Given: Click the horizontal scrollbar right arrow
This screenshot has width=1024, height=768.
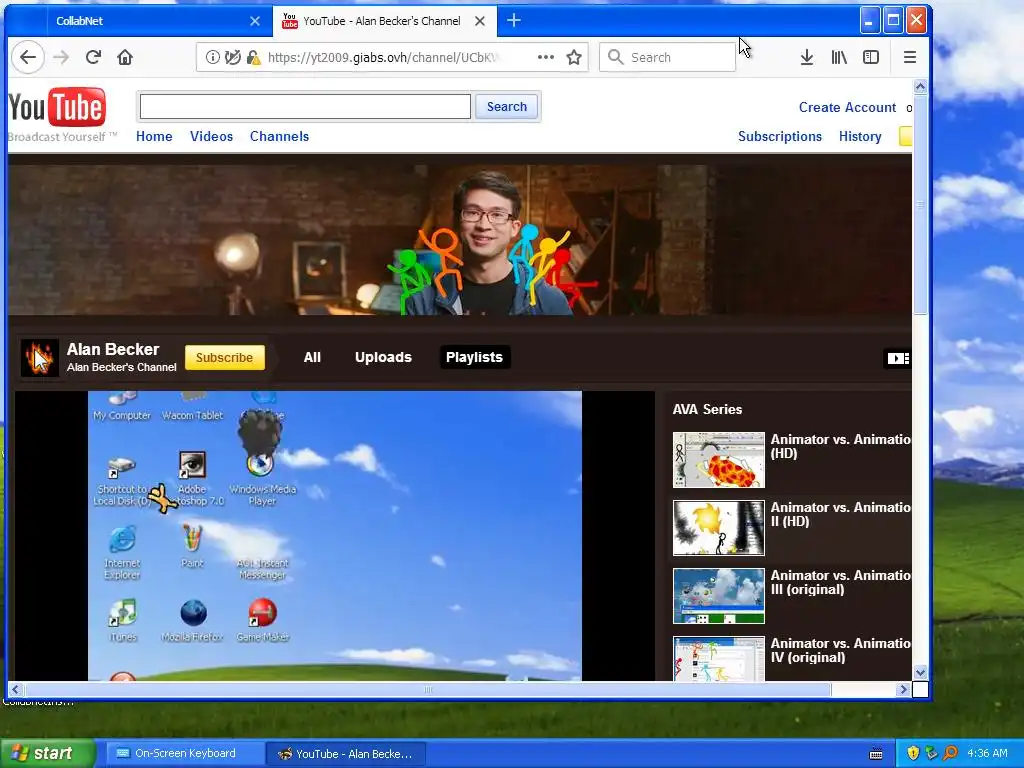Looking at the screenshot, I should coord(903,689).
